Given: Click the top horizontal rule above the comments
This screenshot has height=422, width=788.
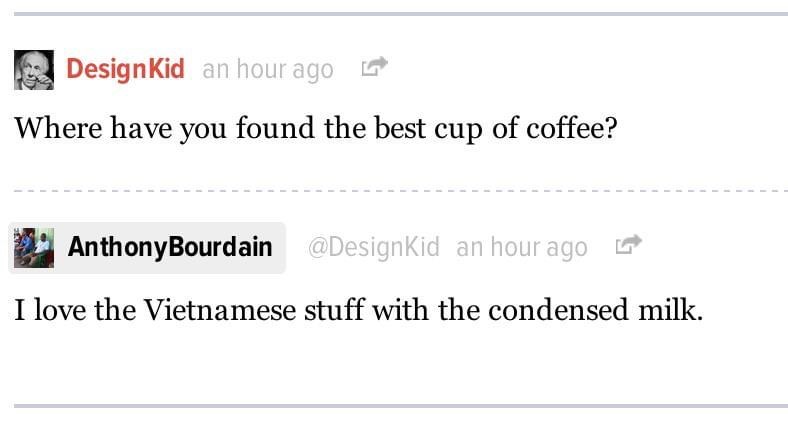Looking at the screenshot, I should click(400, 13).
